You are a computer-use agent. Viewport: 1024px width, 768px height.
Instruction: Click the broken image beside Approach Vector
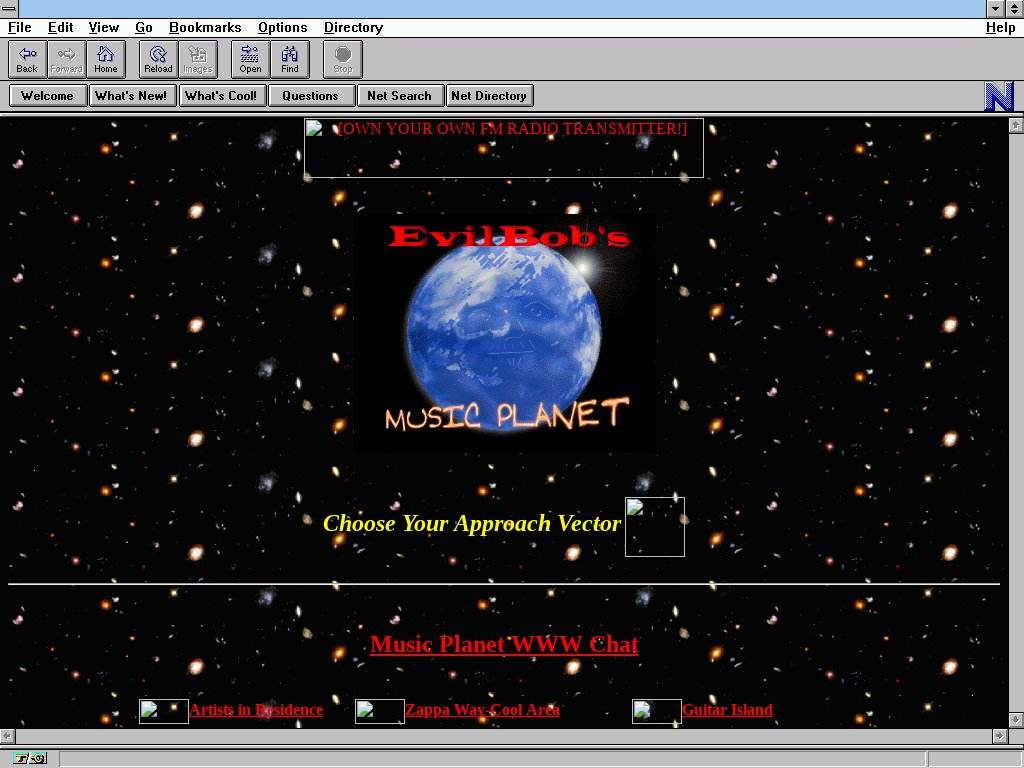point(654,527)
